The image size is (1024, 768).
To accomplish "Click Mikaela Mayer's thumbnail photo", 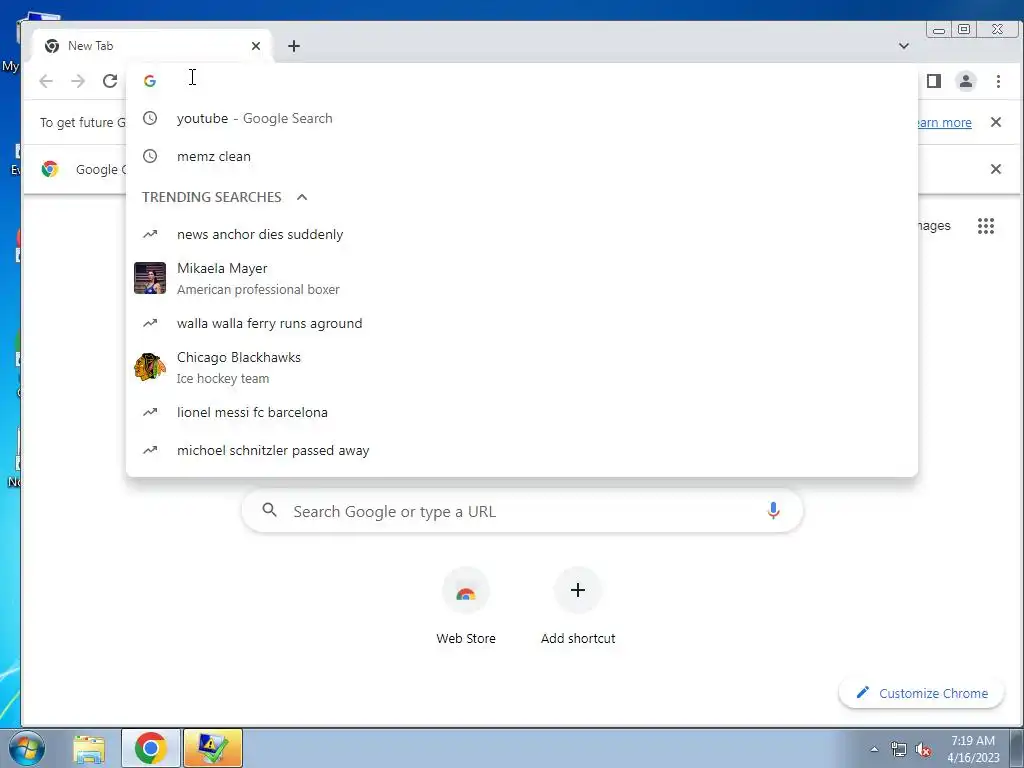I will [x=150, y=278].
